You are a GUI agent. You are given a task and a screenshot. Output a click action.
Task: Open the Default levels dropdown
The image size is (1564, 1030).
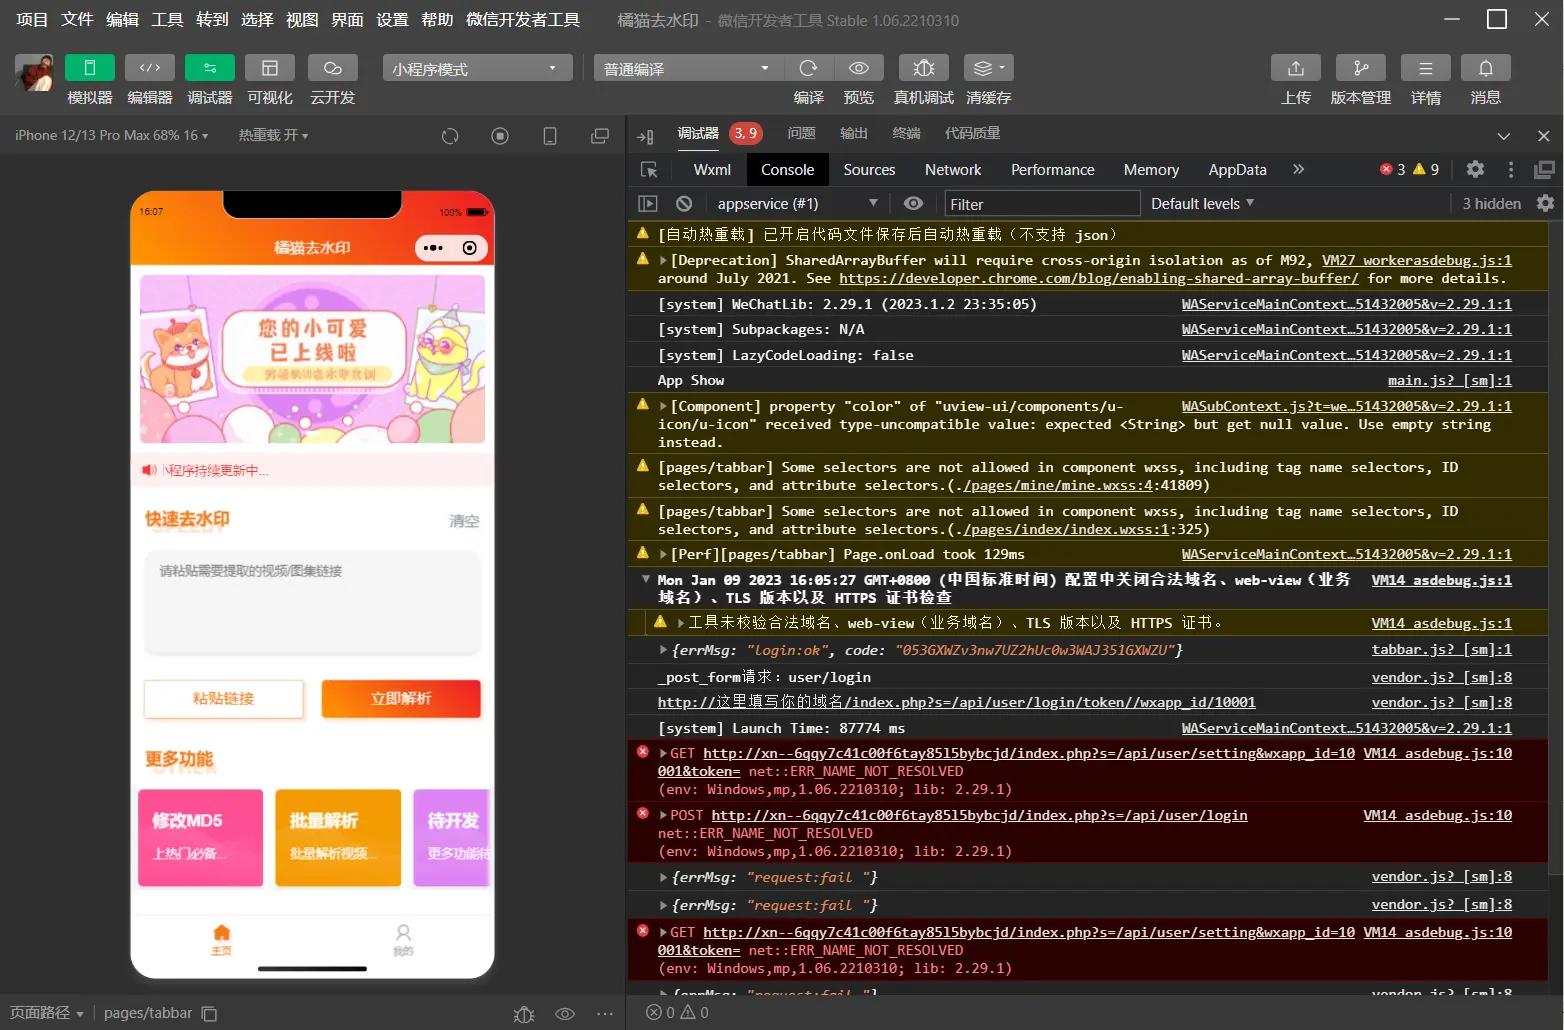pos(1202,204)
